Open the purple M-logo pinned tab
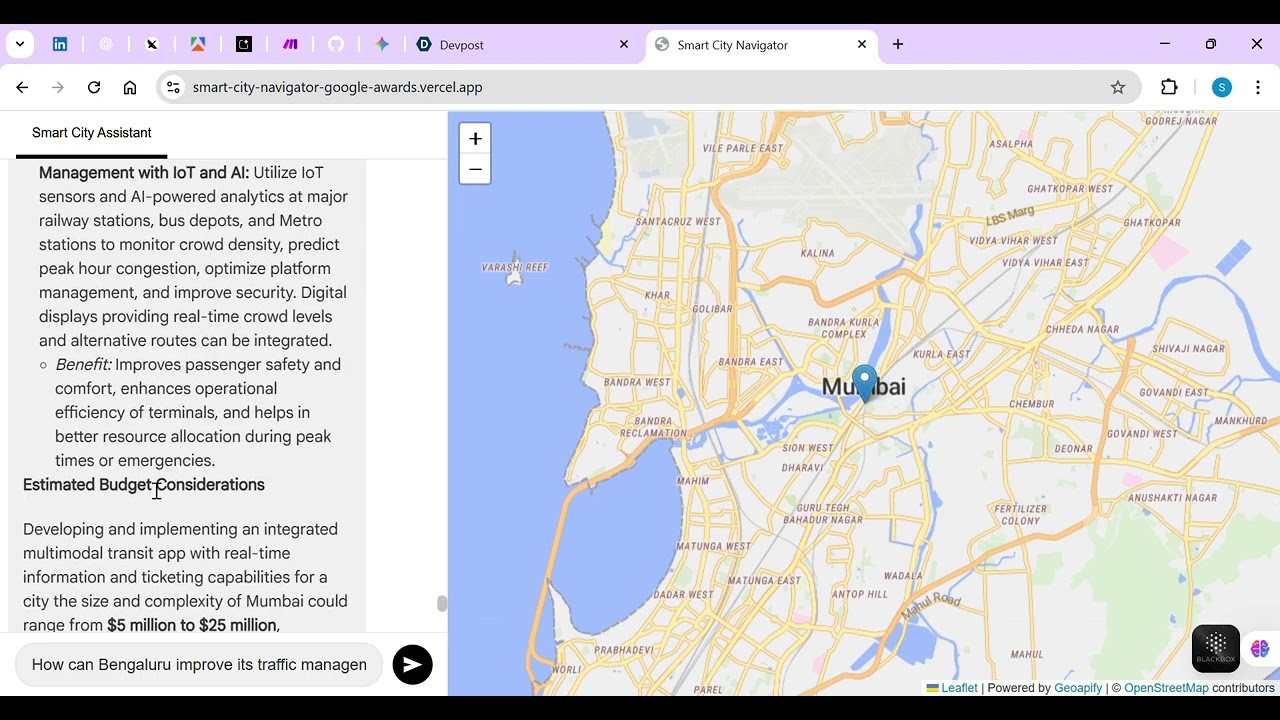Viewport: 1280px width, 720px height. click(x=290, y=44)
